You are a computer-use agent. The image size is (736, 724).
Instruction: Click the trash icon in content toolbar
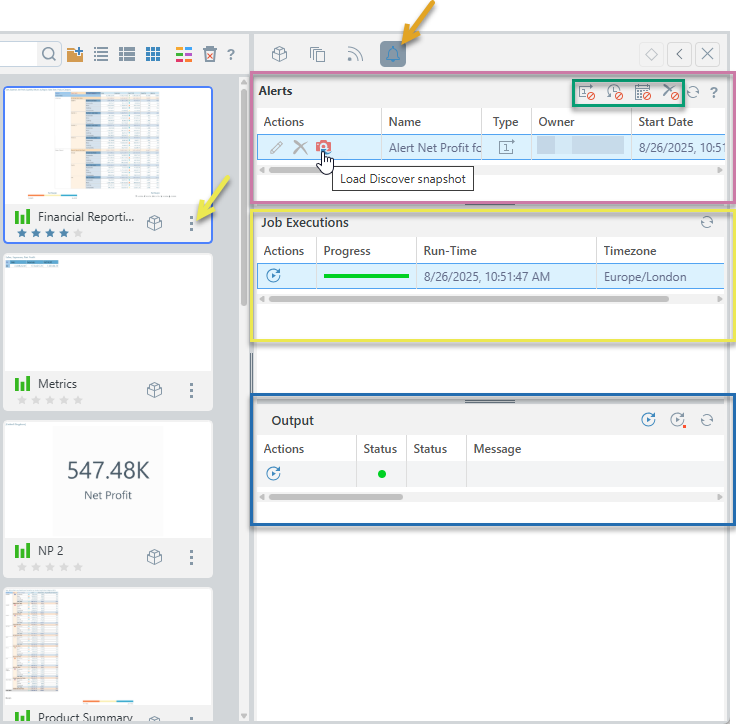[x=209, y=54]
